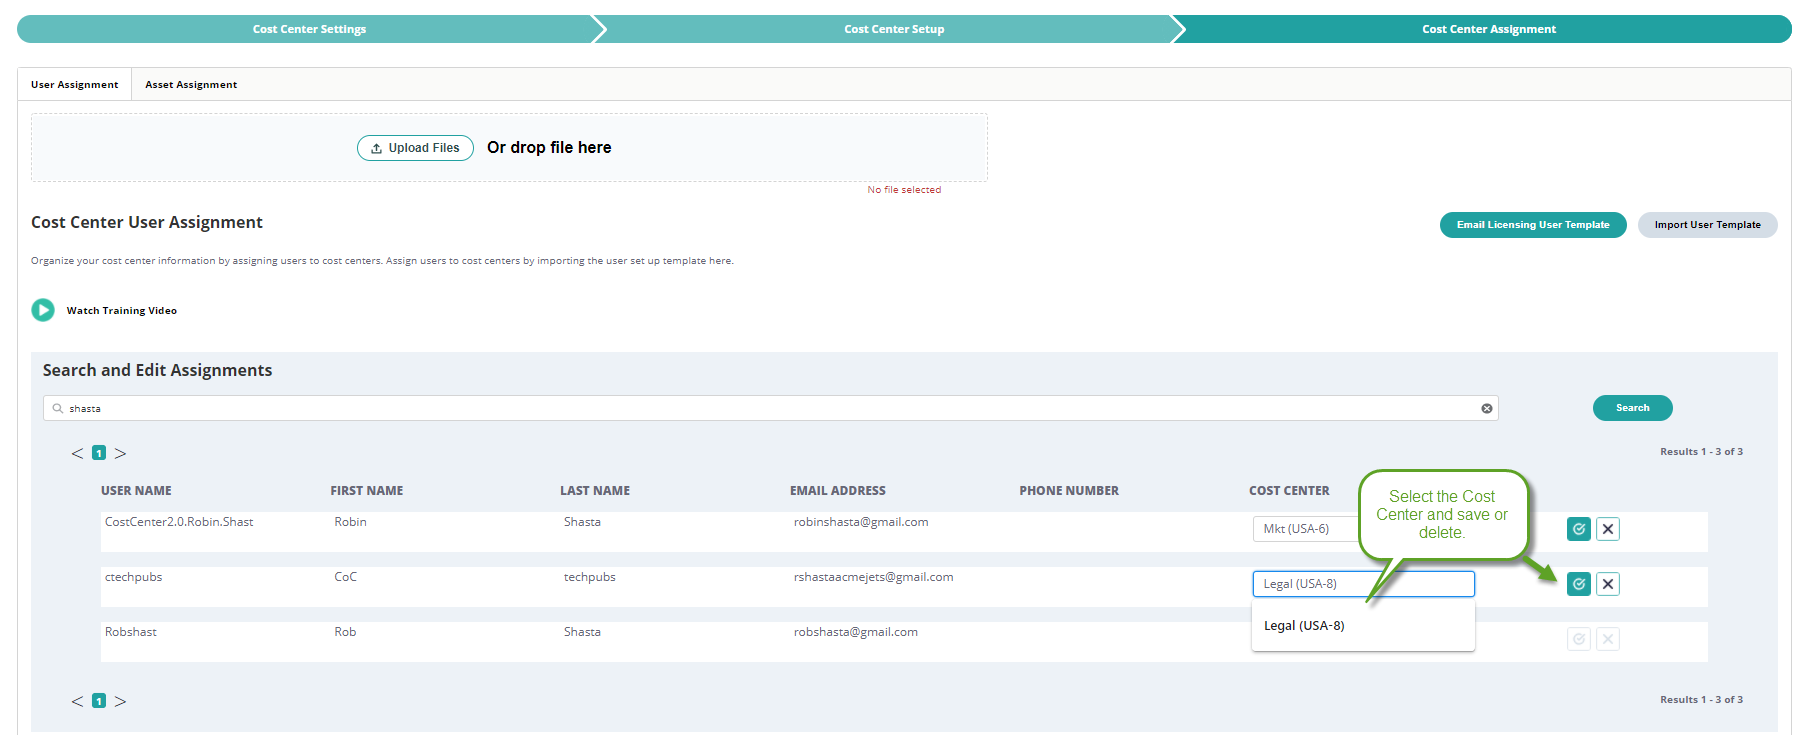The image size is (1815, 735).
Task: Open the Cost Center Settings step
Action: tap(309, 29)
